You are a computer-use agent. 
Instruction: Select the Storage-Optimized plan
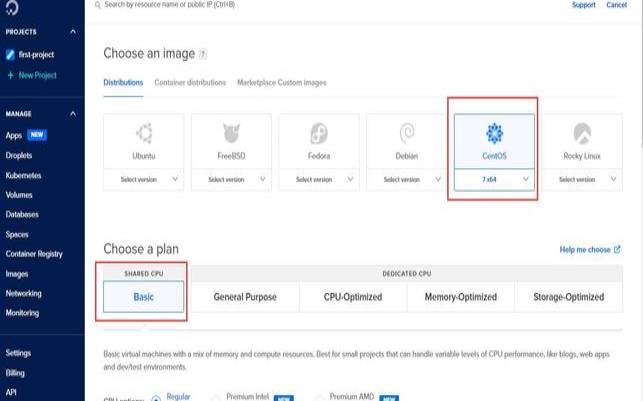tap(569, 297)
